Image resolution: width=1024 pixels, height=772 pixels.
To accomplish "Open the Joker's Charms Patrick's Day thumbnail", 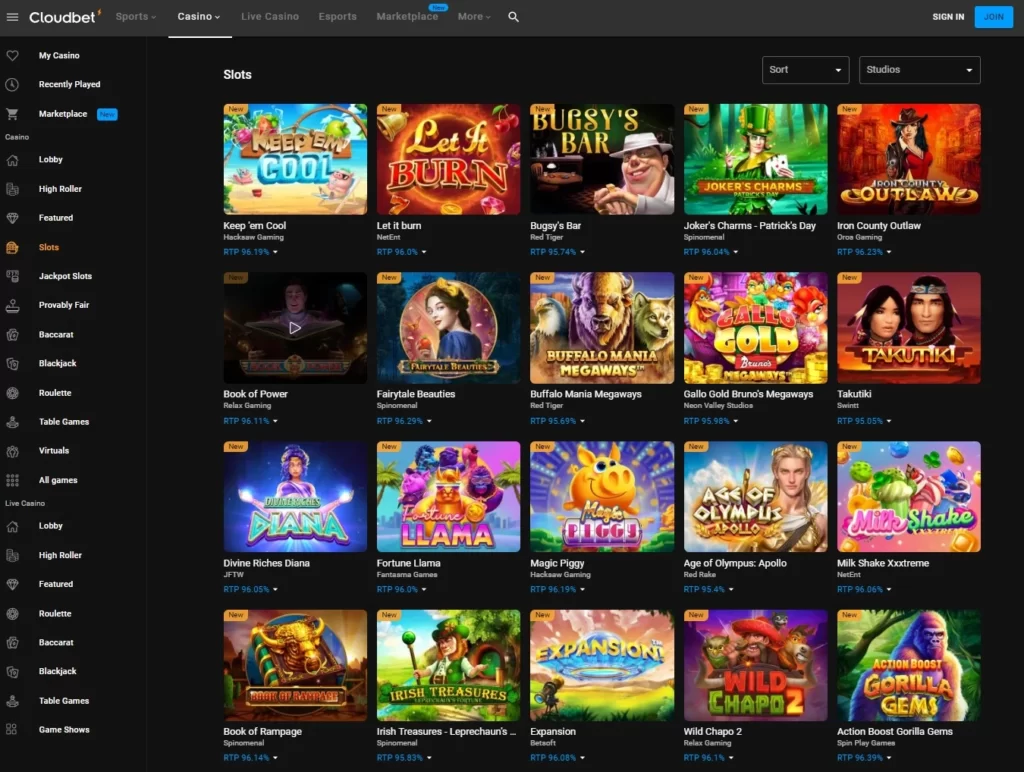I will (756, 159).
